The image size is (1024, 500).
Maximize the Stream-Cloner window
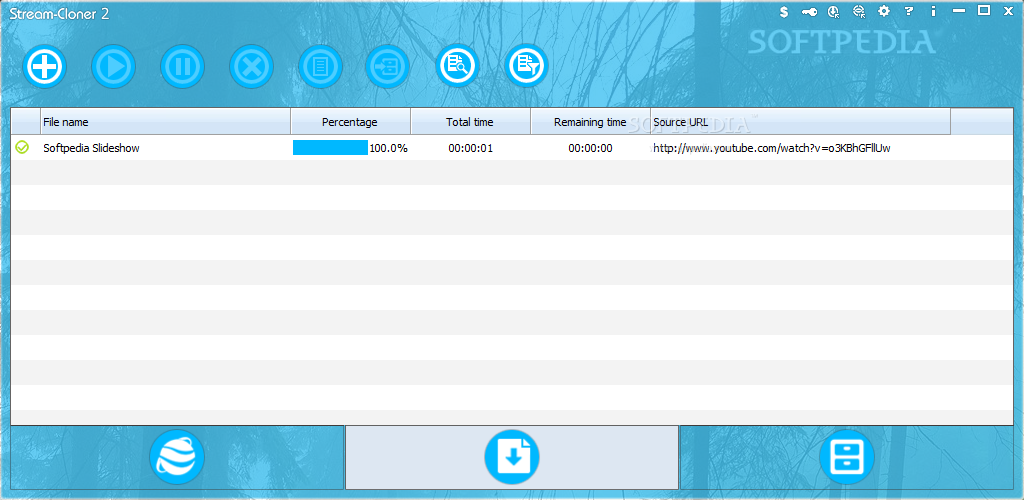pyautogui.click(x=984, y=10)
